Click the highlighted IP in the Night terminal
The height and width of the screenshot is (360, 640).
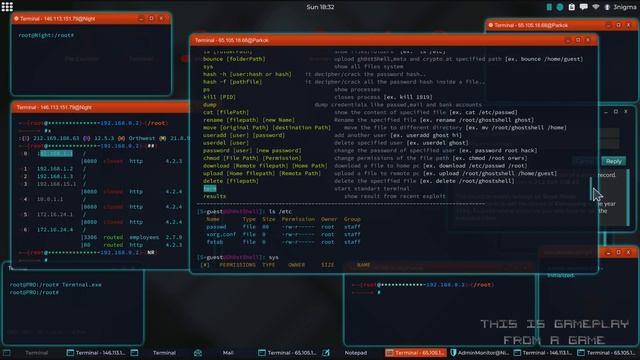tap(56, 153)
